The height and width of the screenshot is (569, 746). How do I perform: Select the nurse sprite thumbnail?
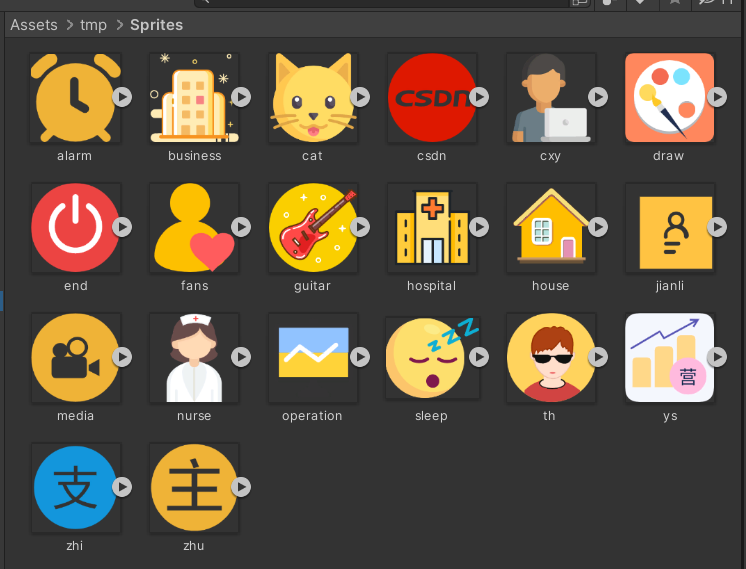pos(194,357)
